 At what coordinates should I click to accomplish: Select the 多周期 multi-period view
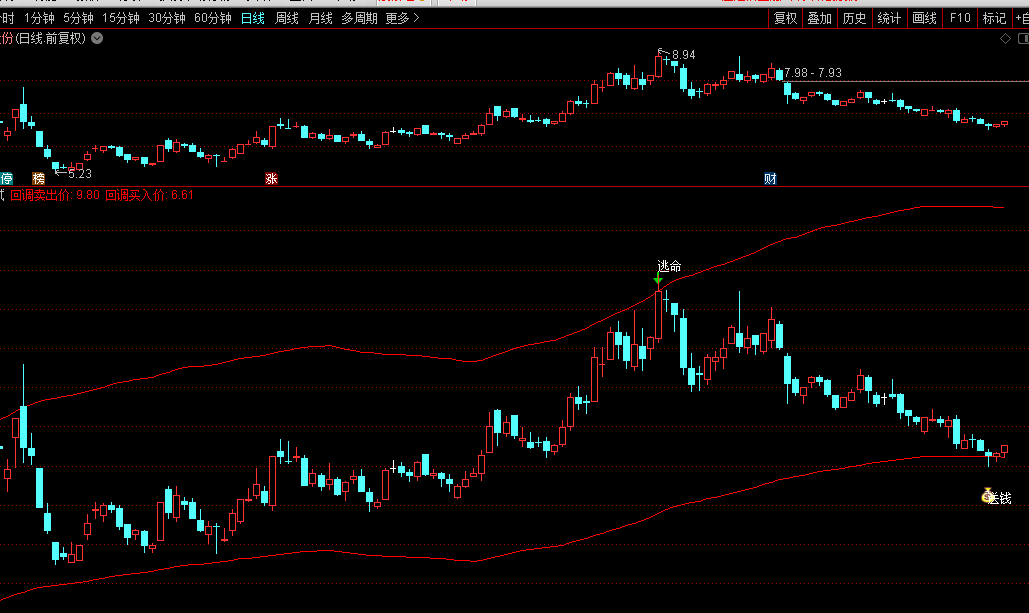359,18
